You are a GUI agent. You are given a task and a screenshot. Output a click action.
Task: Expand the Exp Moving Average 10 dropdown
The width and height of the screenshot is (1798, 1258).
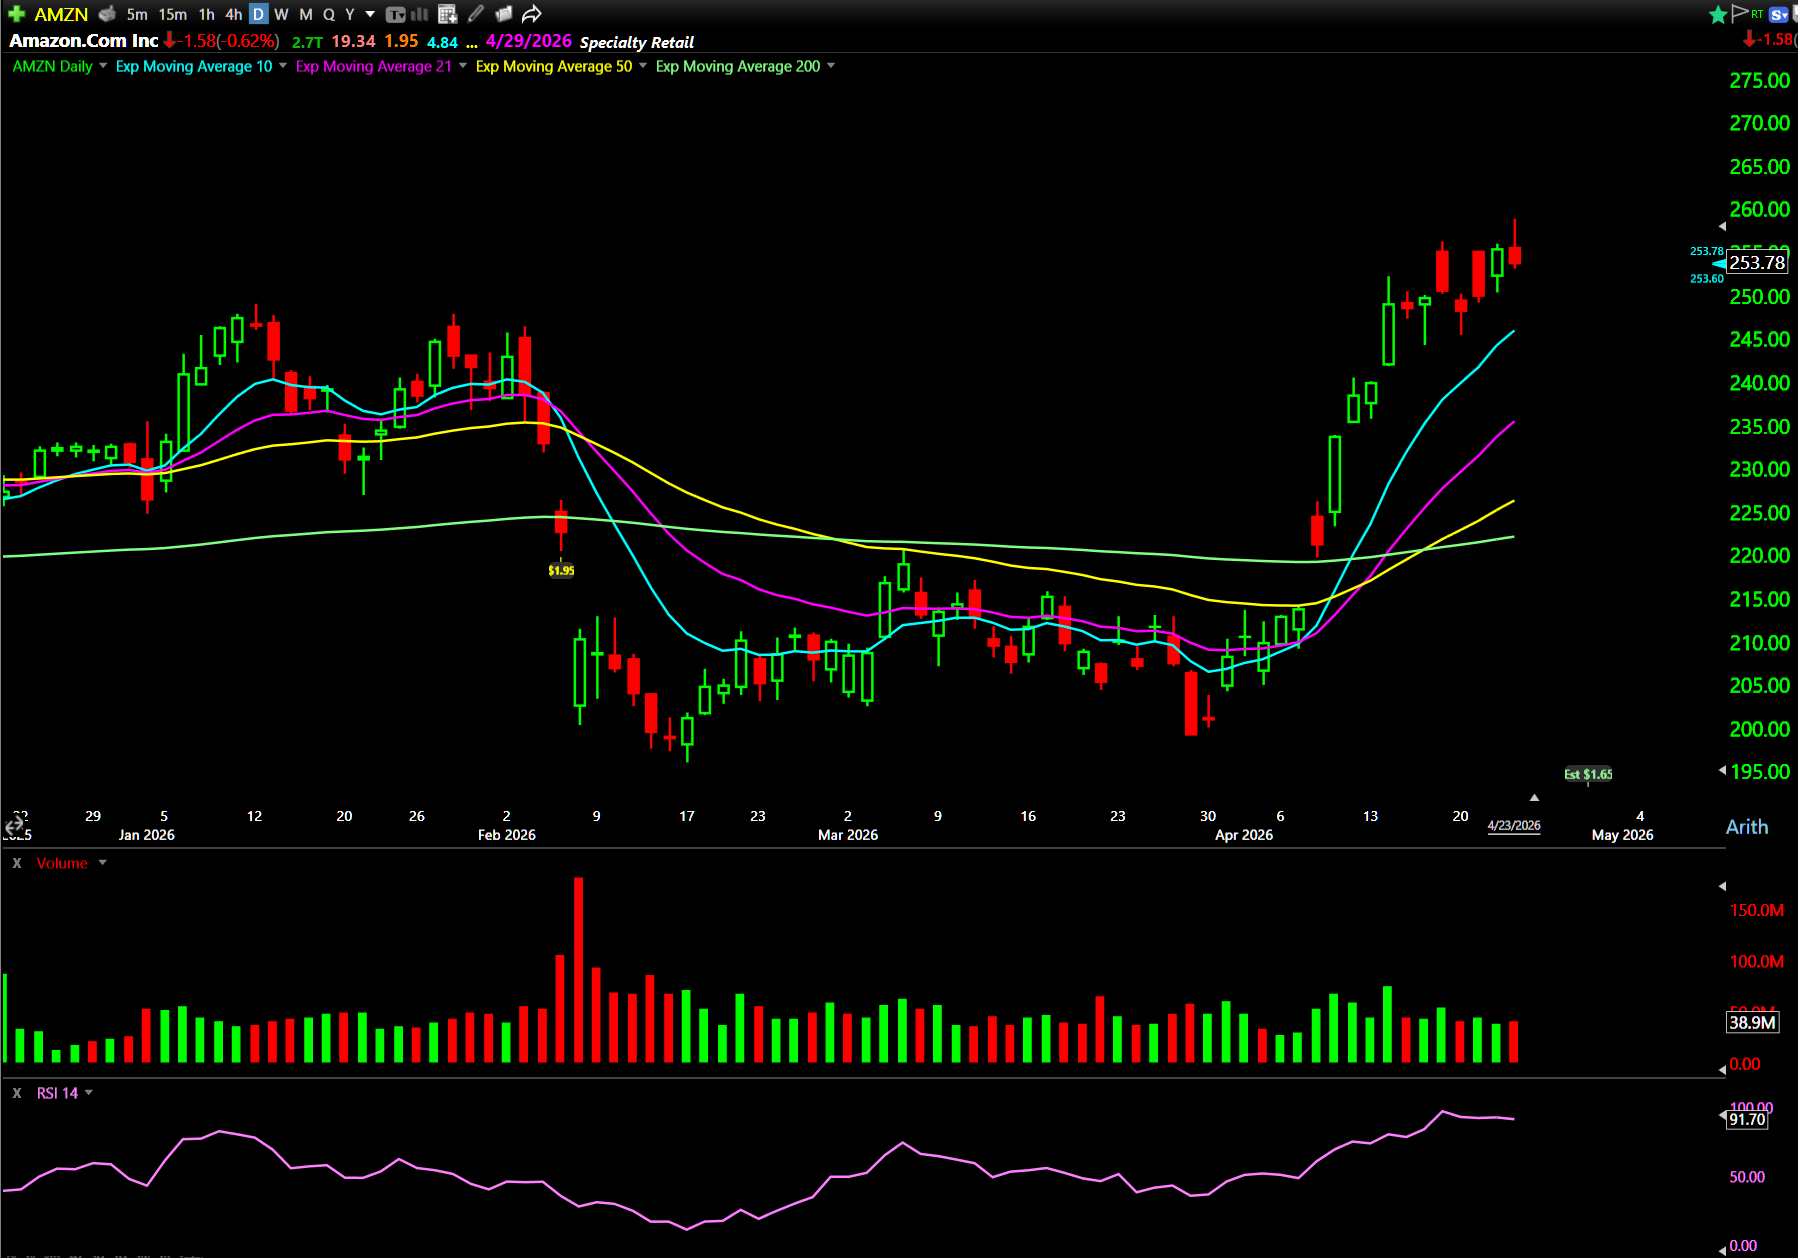click(283, 66)
